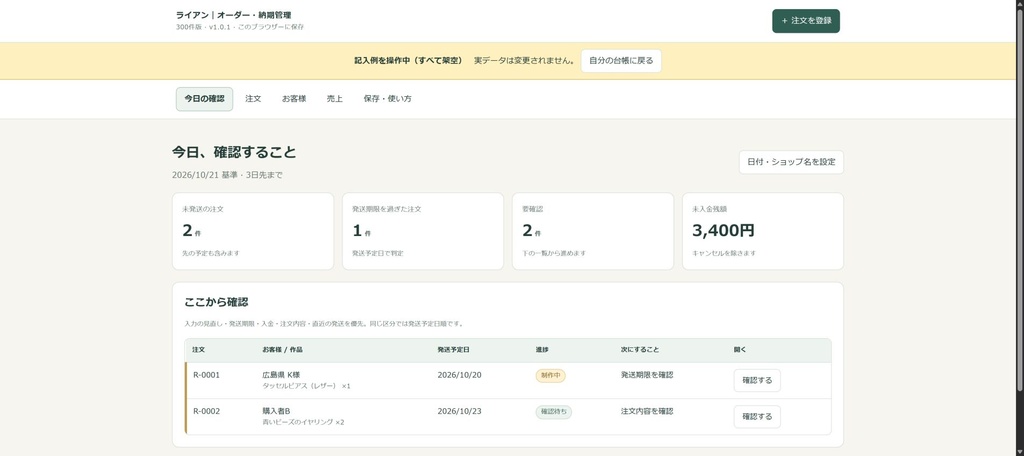This screenshot has width=1024, height=456.
Task: Switch to the 注文 tab
Action: point(253,99)
